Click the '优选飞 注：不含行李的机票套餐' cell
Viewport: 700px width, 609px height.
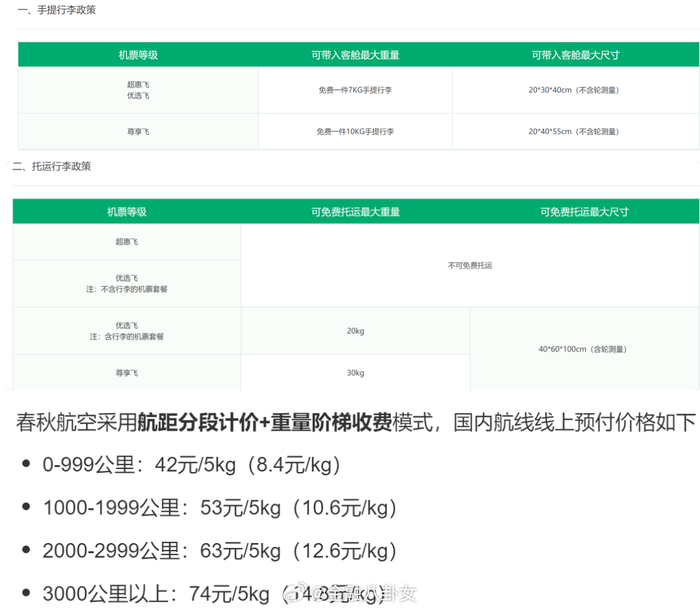[x=127, y=284]
